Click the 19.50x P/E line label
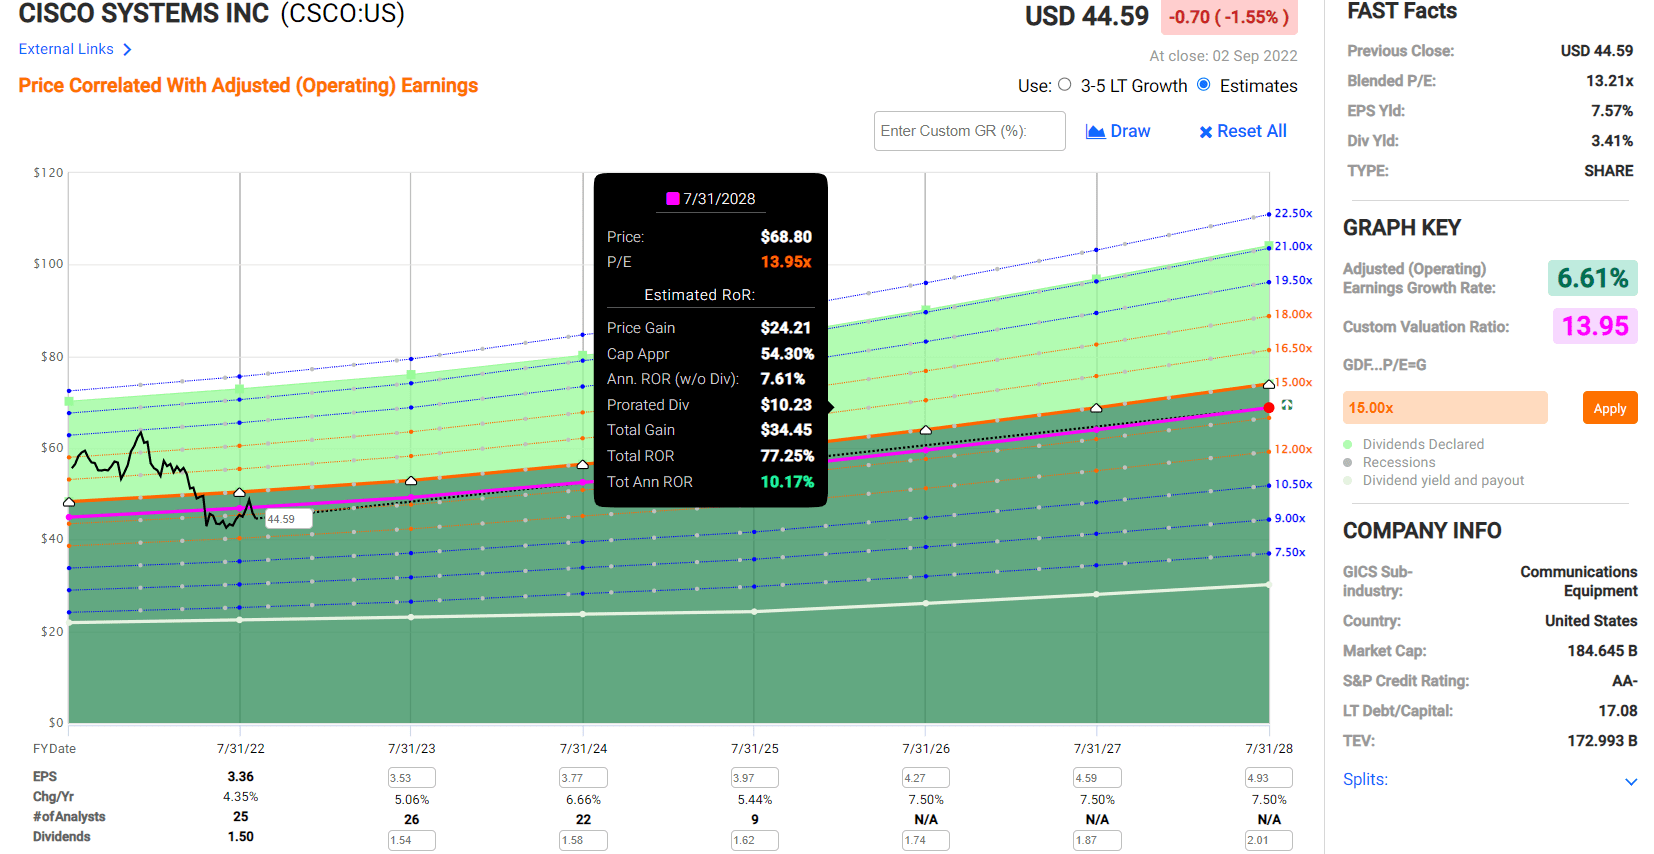The image size is (1654, 854). coord(1293,280)
